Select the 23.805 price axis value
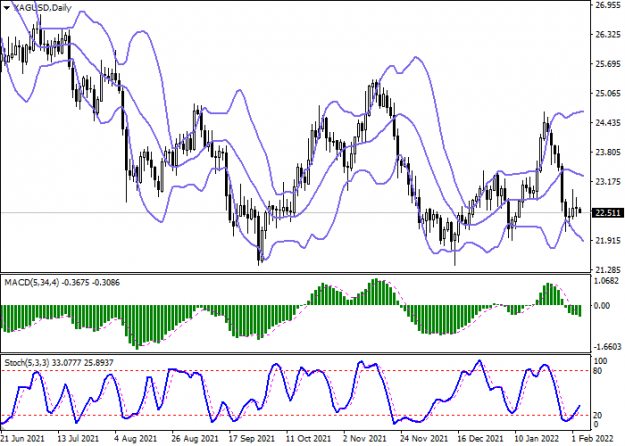625x446 pixels. pos(607,152)
